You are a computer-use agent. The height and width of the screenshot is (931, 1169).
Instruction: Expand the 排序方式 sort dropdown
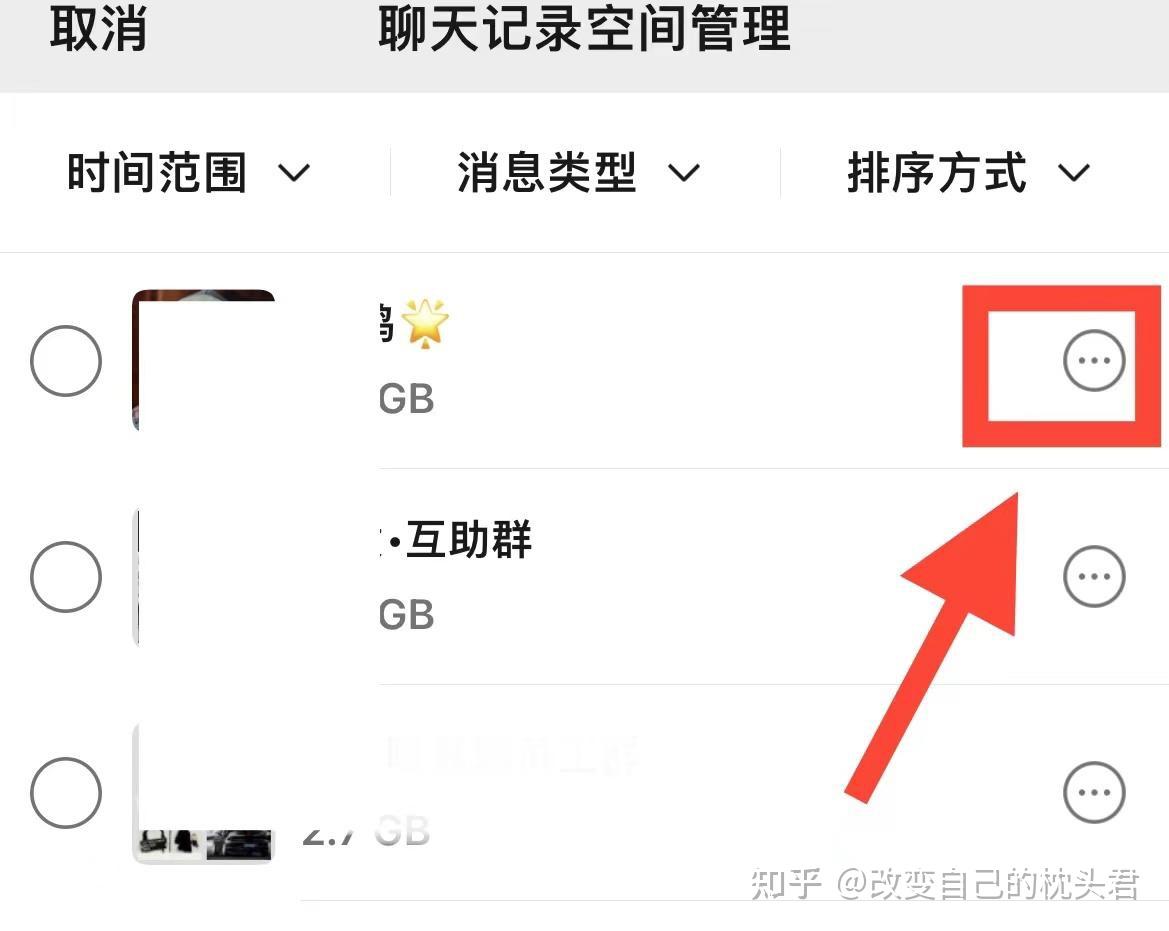pyautogui.click(x=968, y=172)
